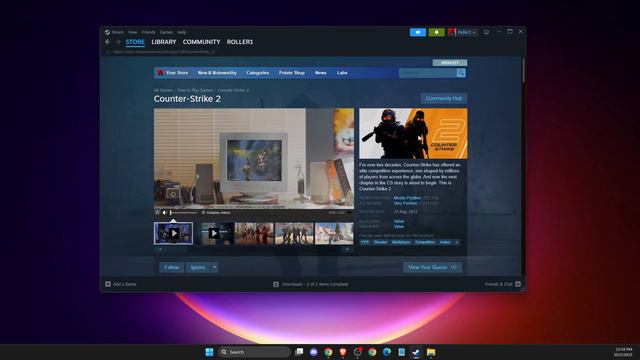Image resolution: width=640 pixels, height=360 pixels.
Task: Click the plus button to add tags
Action: point(457,242)
